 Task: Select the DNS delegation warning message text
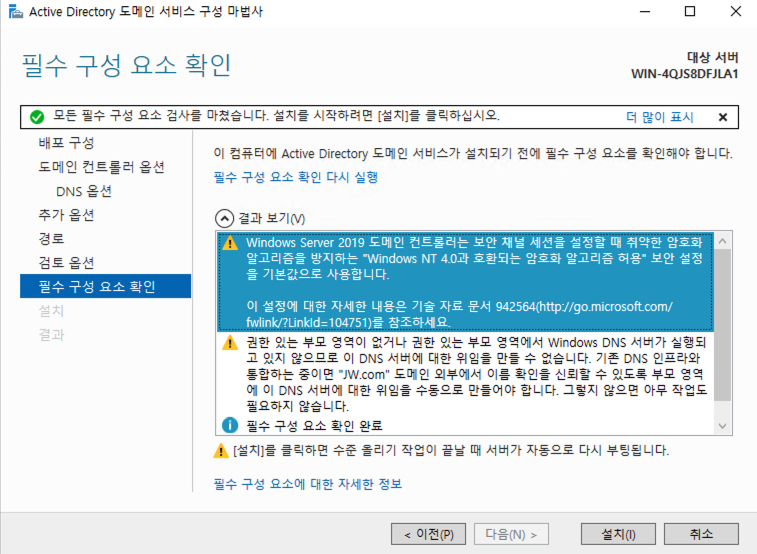[476, 374]
